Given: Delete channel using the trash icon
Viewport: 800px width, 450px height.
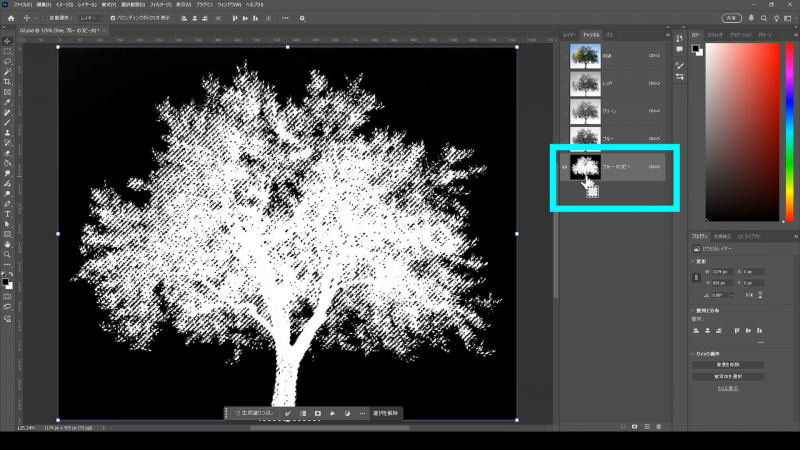Looking at the screenshot, I should [658, 425].
